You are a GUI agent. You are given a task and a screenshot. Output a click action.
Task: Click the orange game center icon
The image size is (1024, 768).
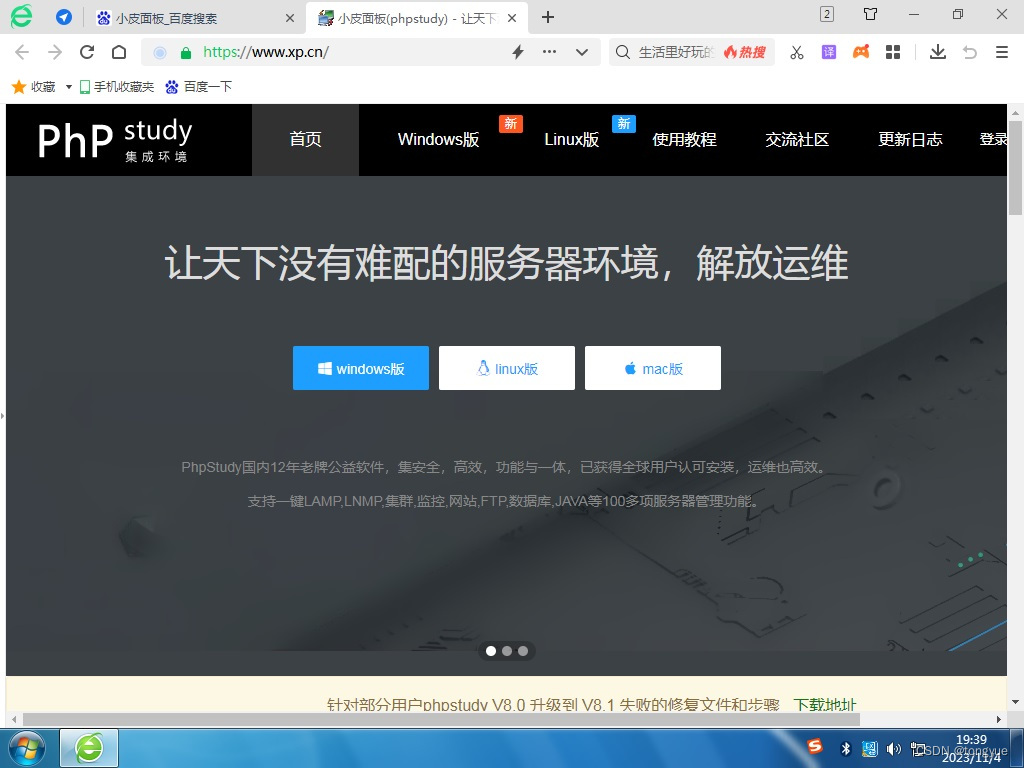[862, 52]
